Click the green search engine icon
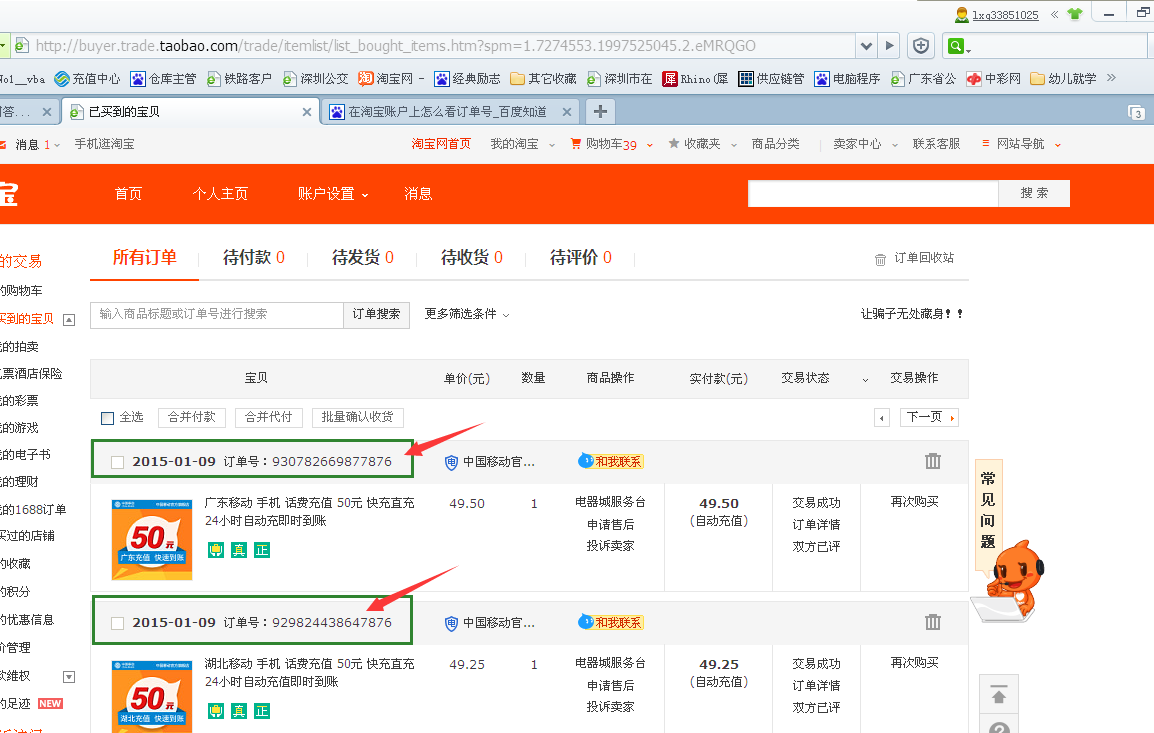The height and width of the screenshot is (733, 1154). coord(956,46)
